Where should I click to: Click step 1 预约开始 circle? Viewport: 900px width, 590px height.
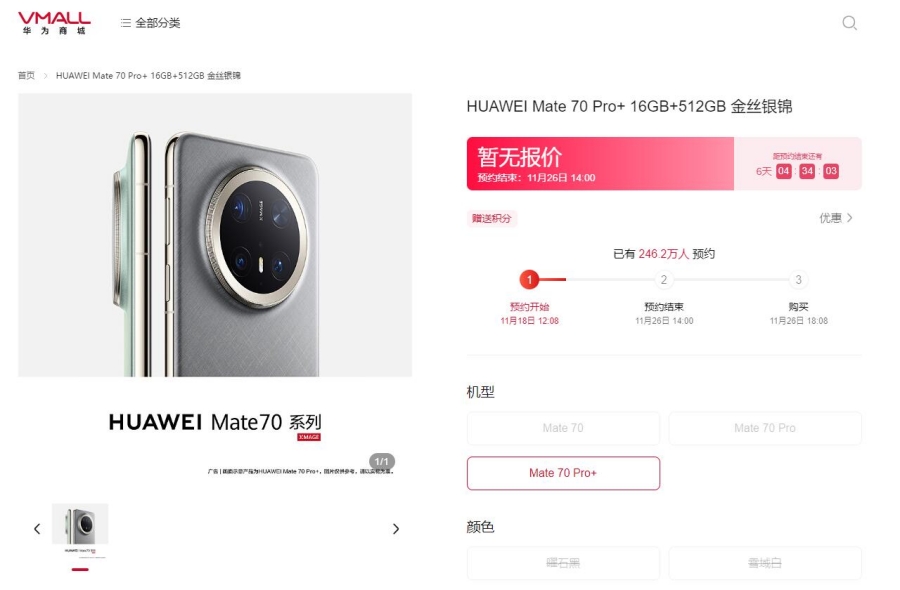[x=530, y=280]
